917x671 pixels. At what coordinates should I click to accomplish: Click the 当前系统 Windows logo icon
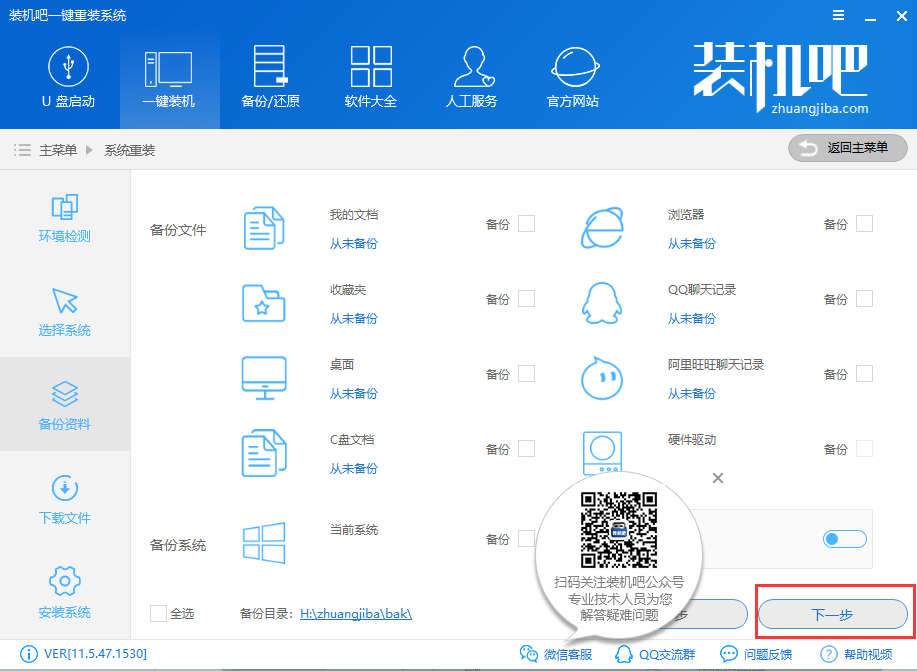click(264, 543)
